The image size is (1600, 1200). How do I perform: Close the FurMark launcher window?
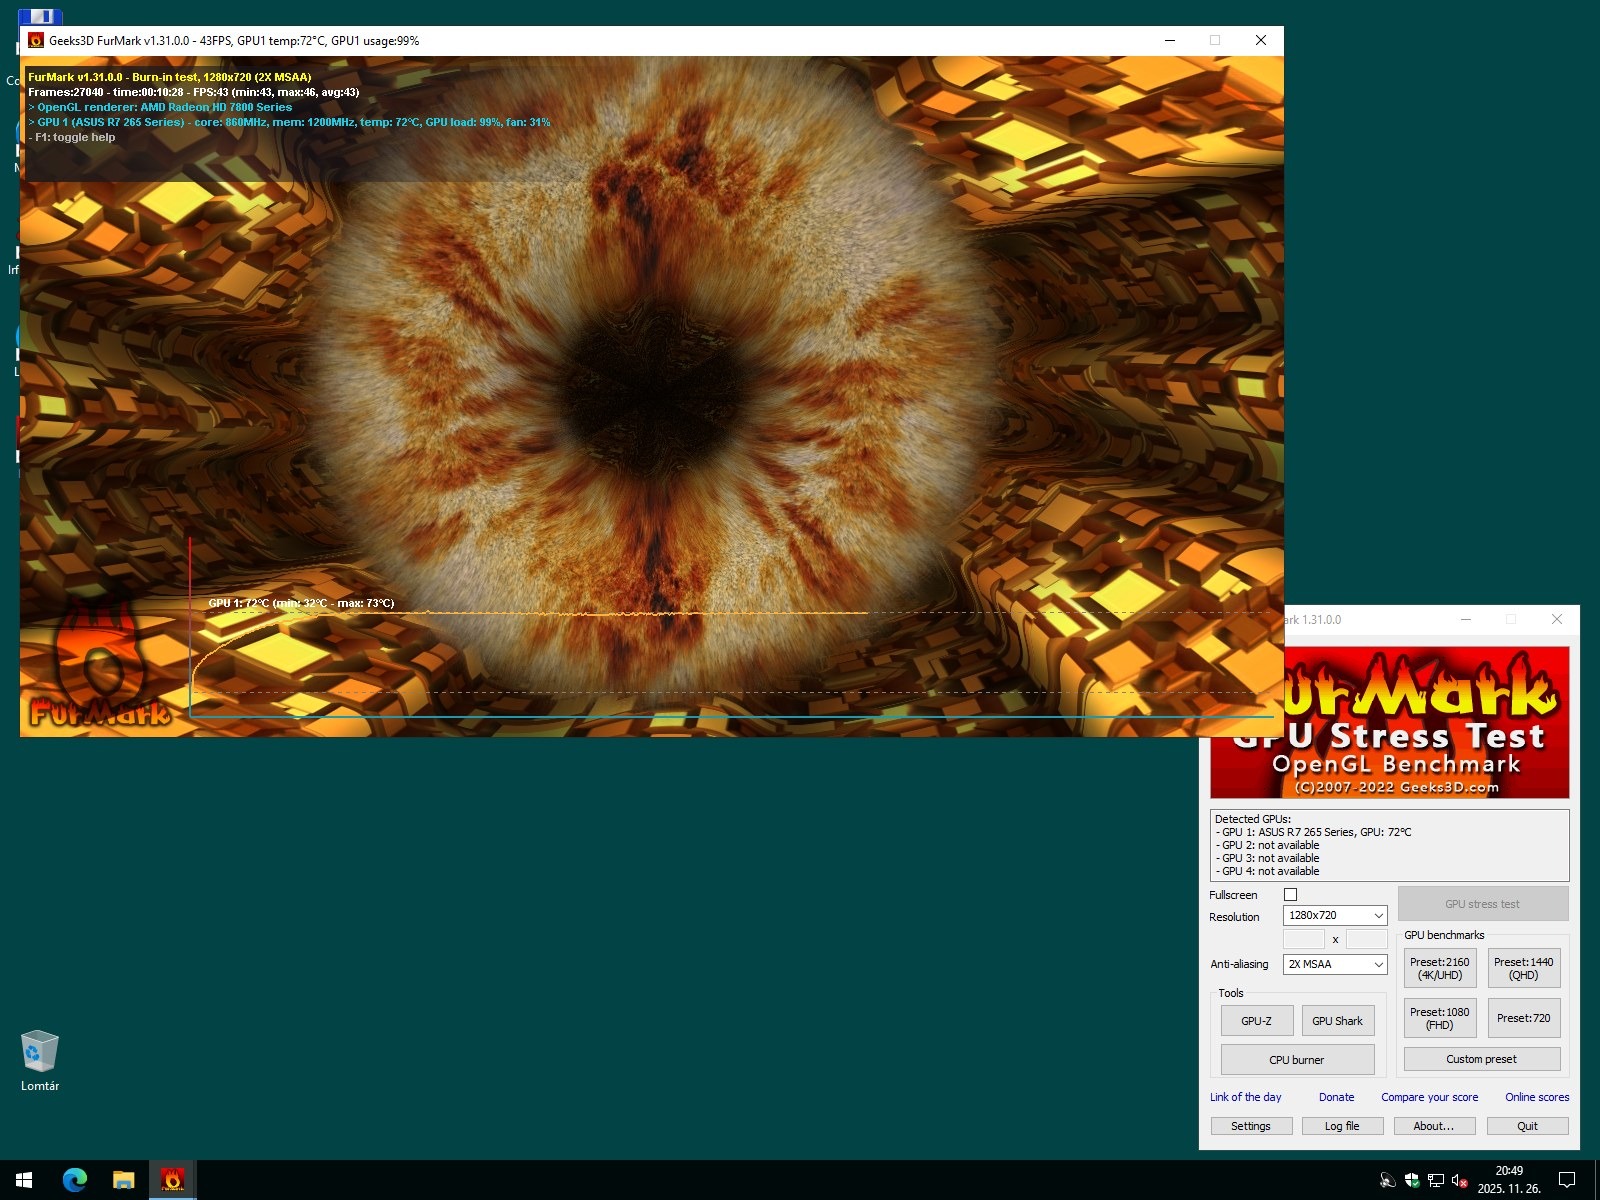click(1557, 619)
